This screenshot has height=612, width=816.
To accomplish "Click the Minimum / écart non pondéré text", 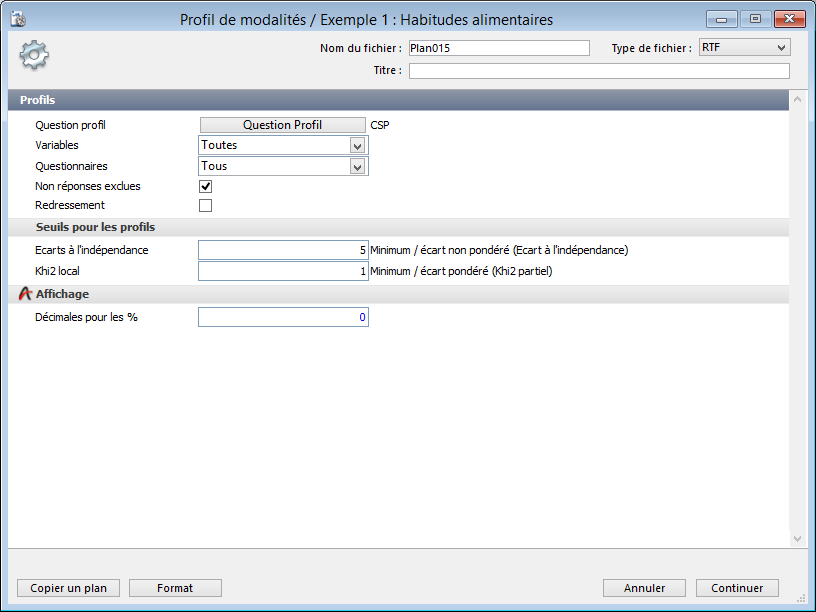I will pos(499,250).
